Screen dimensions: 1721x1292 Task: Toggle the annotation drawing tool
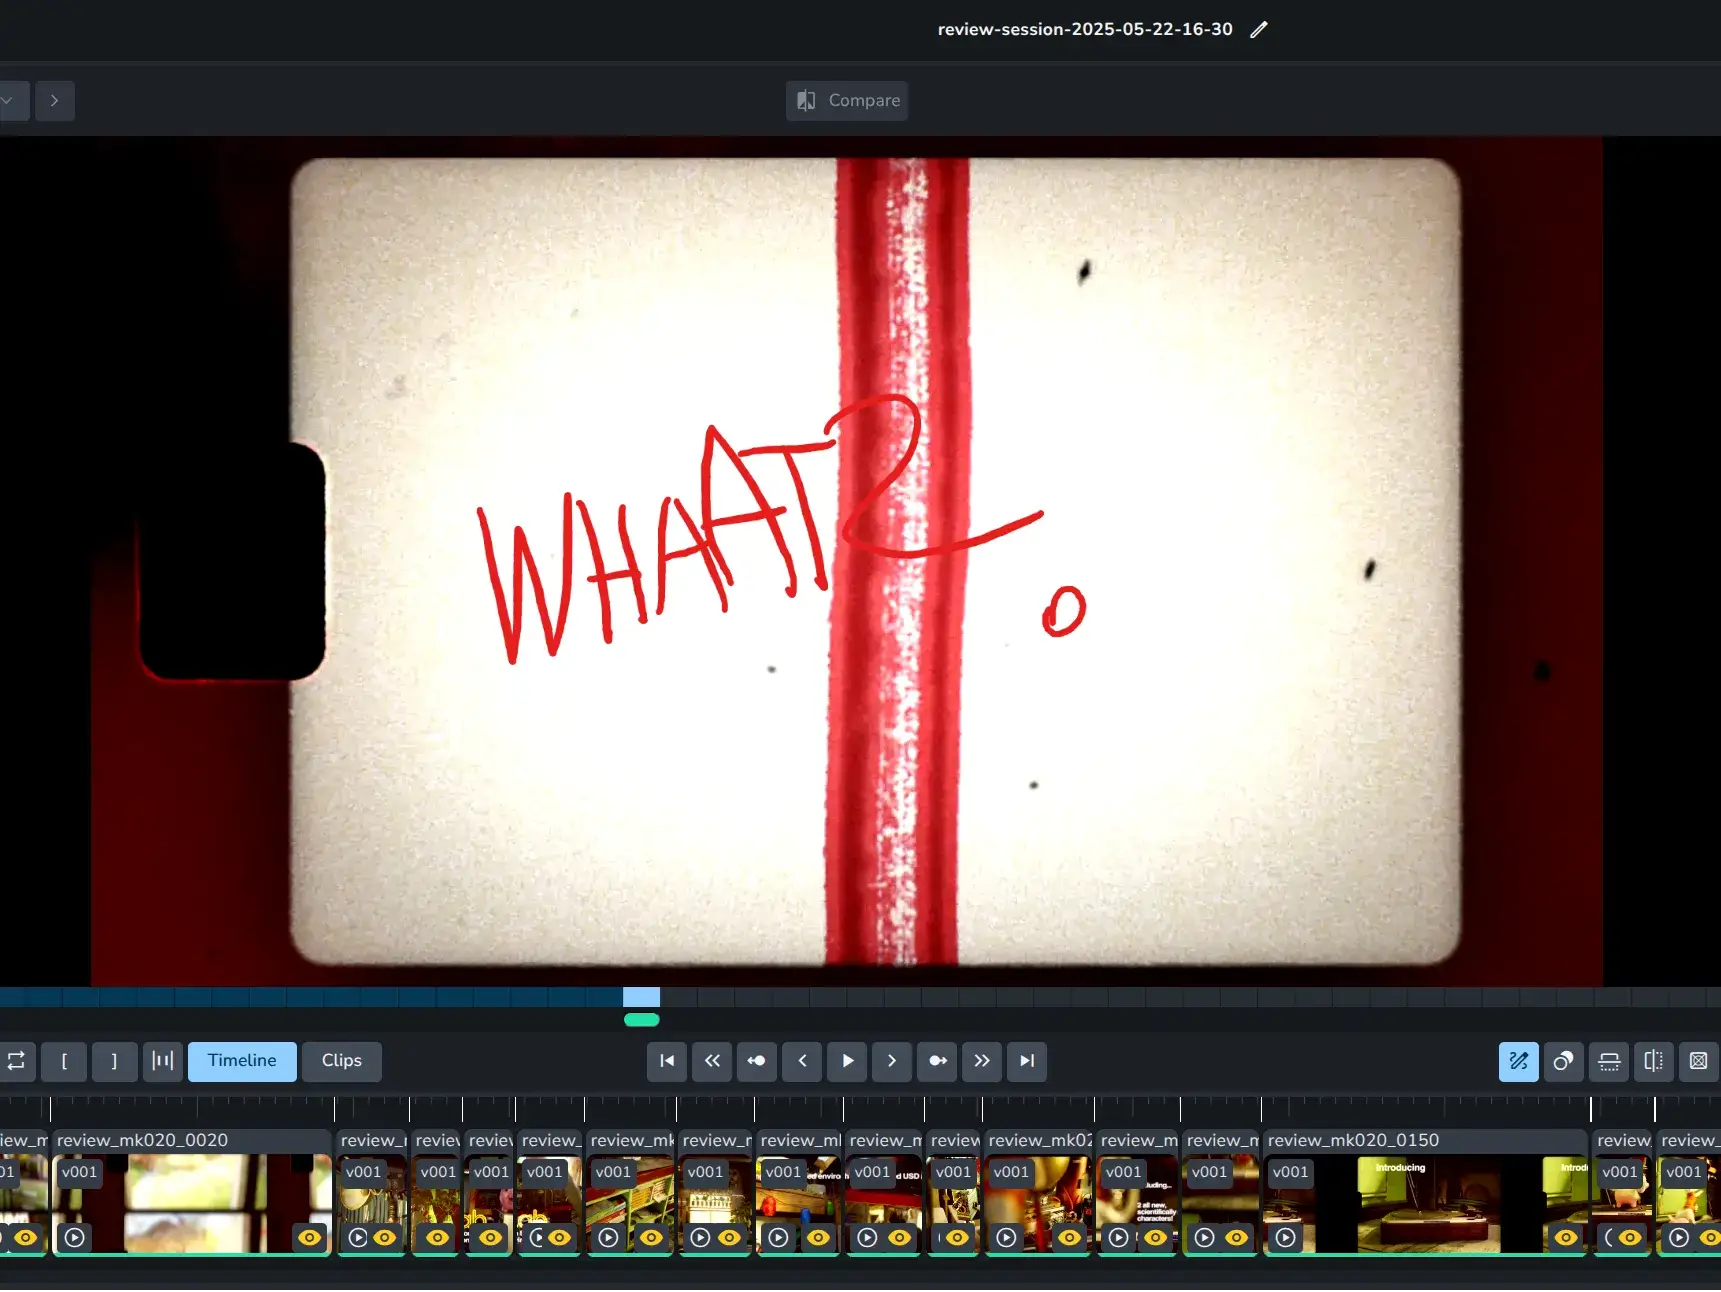[x=1518, y=1061]
